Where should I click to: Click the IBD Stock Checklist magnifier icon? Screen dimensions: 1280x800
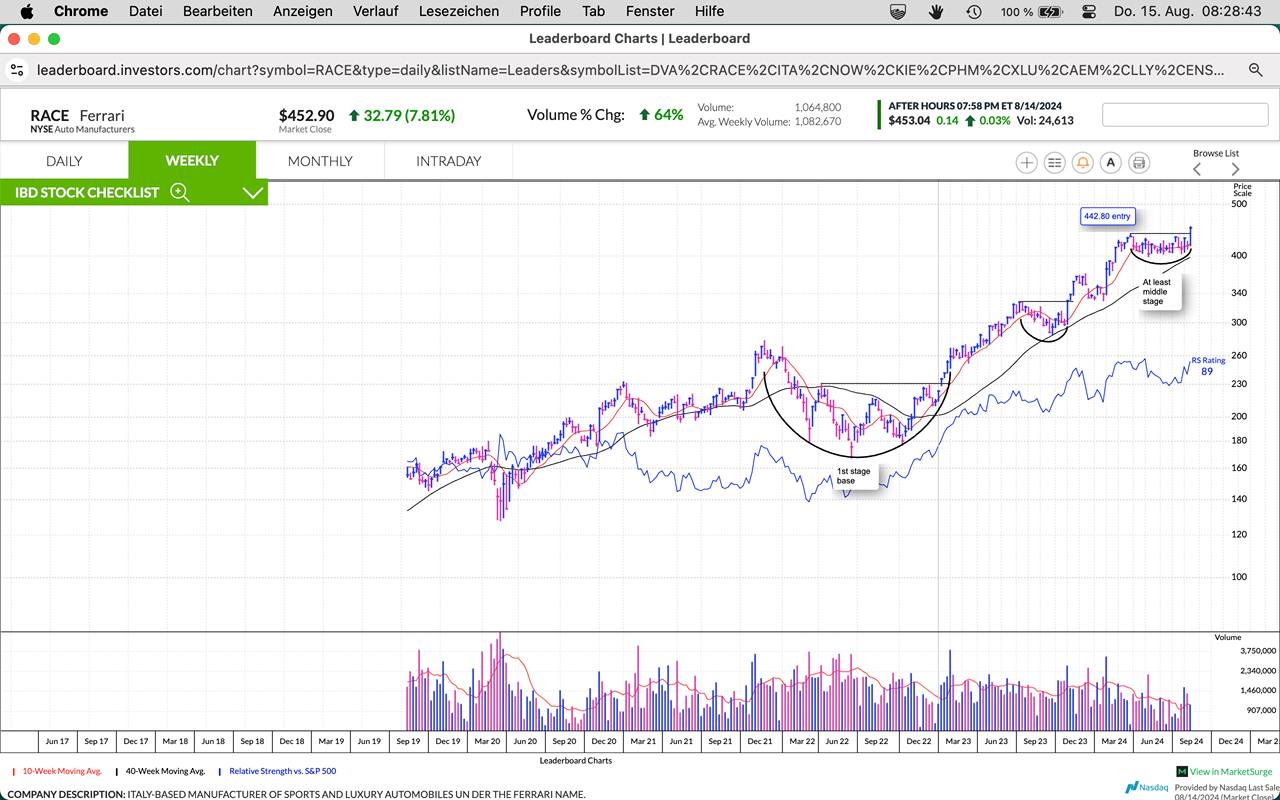coord(180,192)
